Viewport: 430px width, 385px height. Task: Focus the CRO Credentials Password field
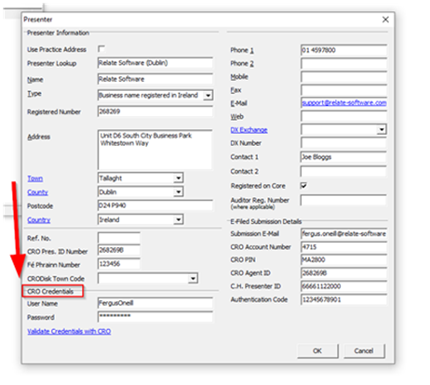coord(155,316)
